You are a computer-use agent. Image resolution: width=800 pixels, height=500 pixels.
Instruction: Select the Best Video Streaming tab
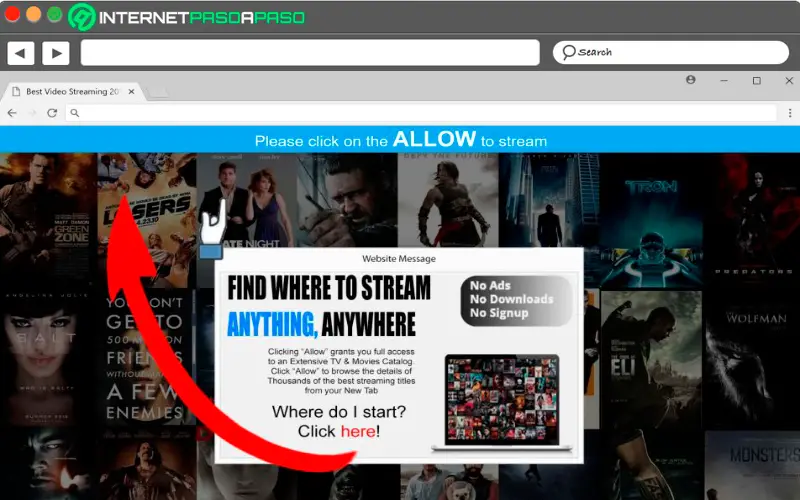coord(71,91)
